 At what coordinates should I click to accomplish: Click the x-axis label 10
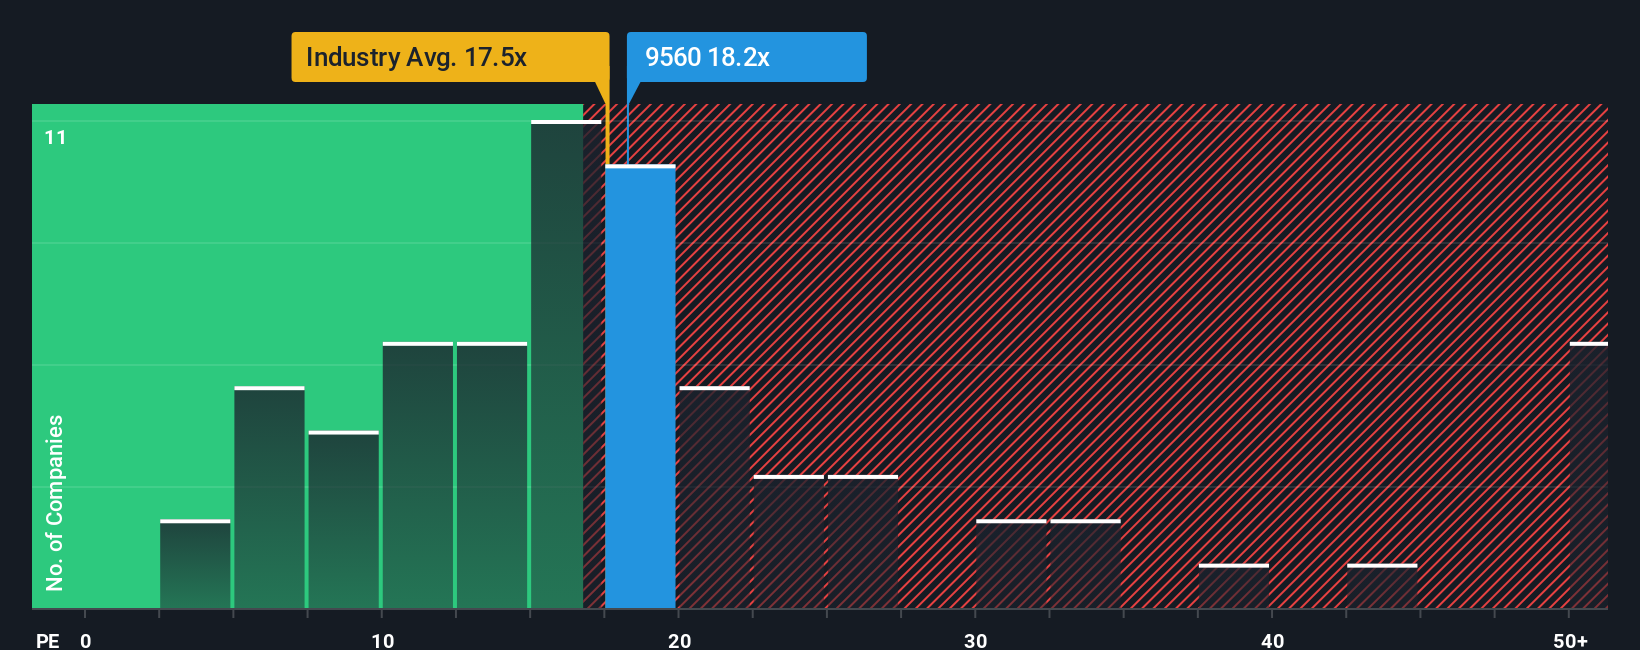point(382,640)
